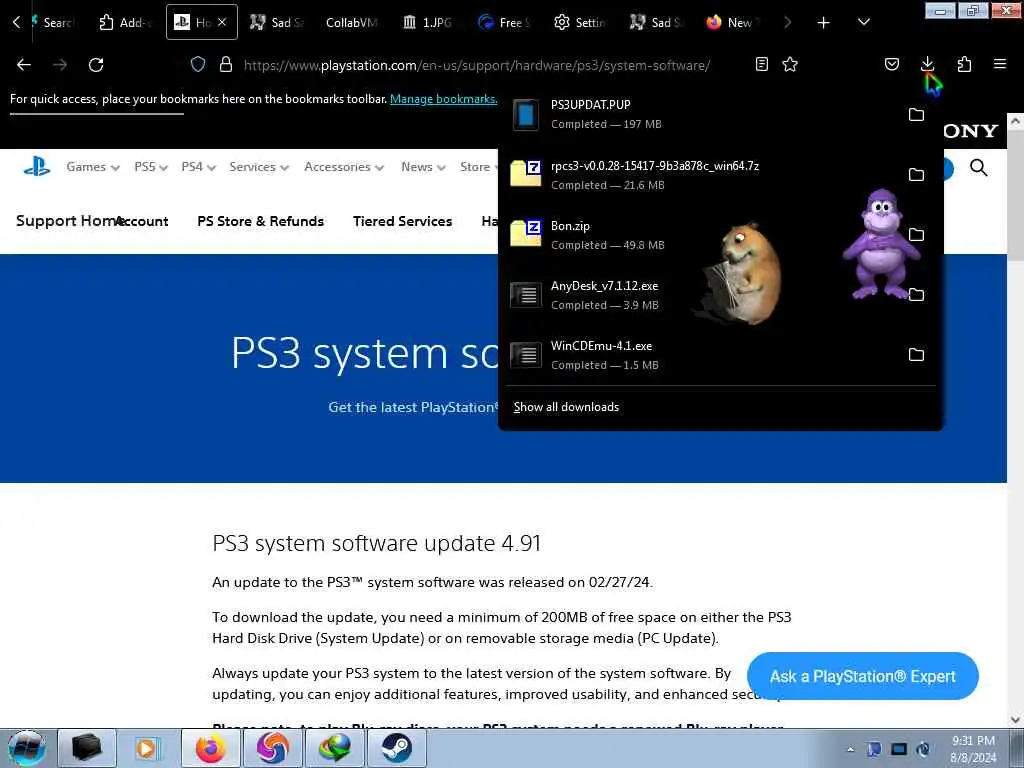Open the PS3UPDAT.PUP download entry
The image size is (1024, 768).
click(x=702, y=115)
